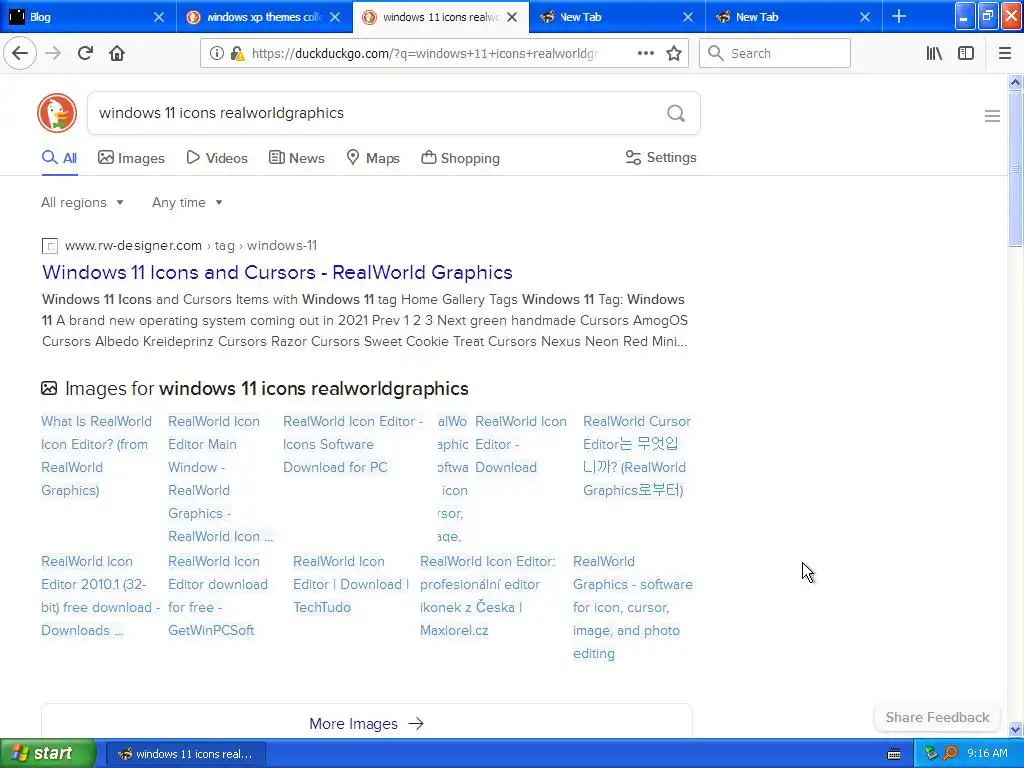The height and width of the screenshot is (768, 1024).
Task: Focus the browser Search box
Action: (775, 53)
